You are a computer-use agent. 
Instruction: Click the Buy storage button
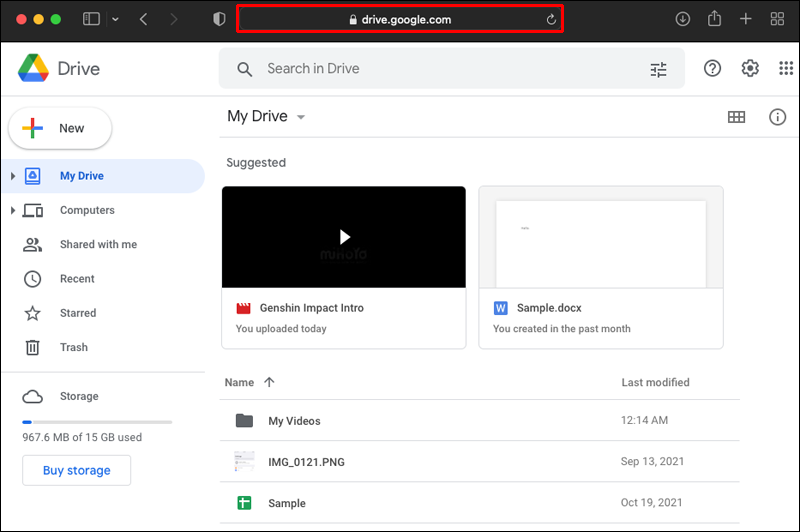coord(76,470)
